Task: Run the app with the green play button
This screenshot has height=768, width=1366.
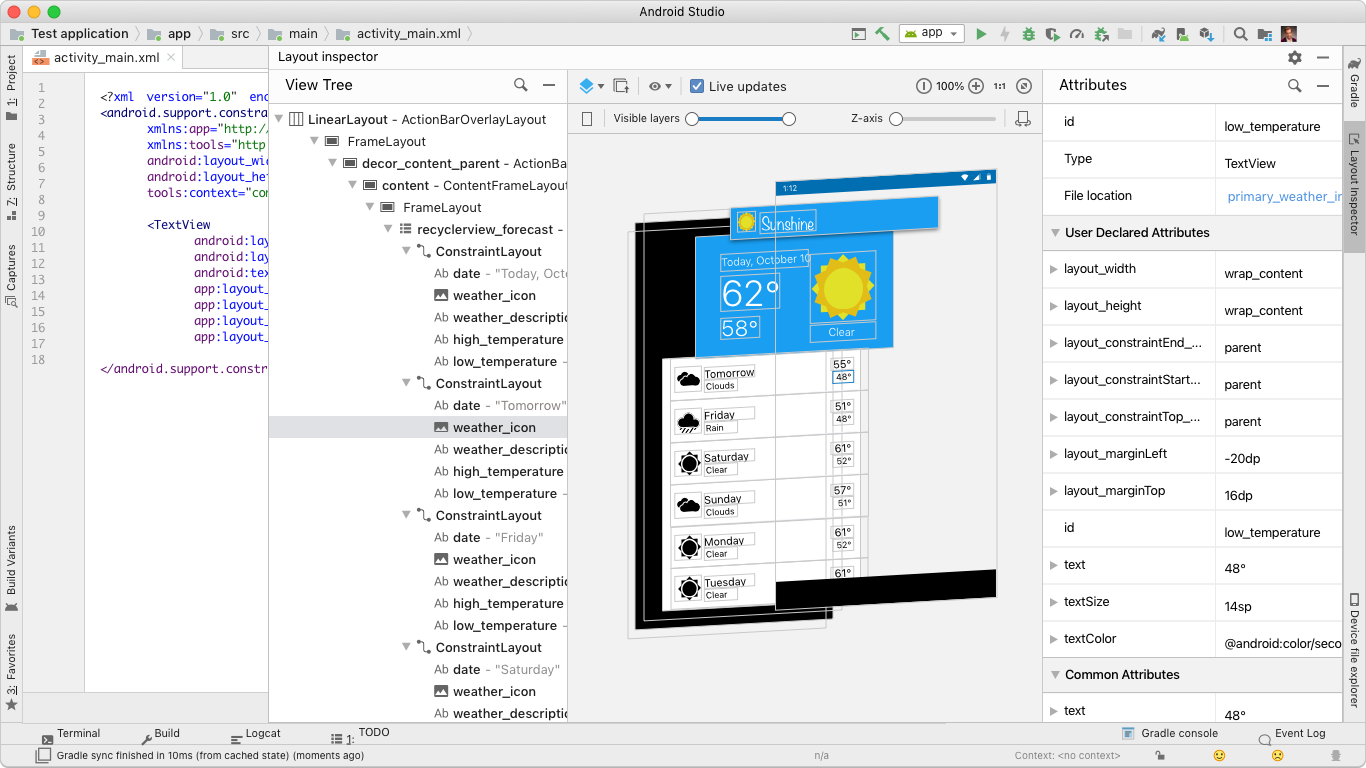Action: pos(981,34)
